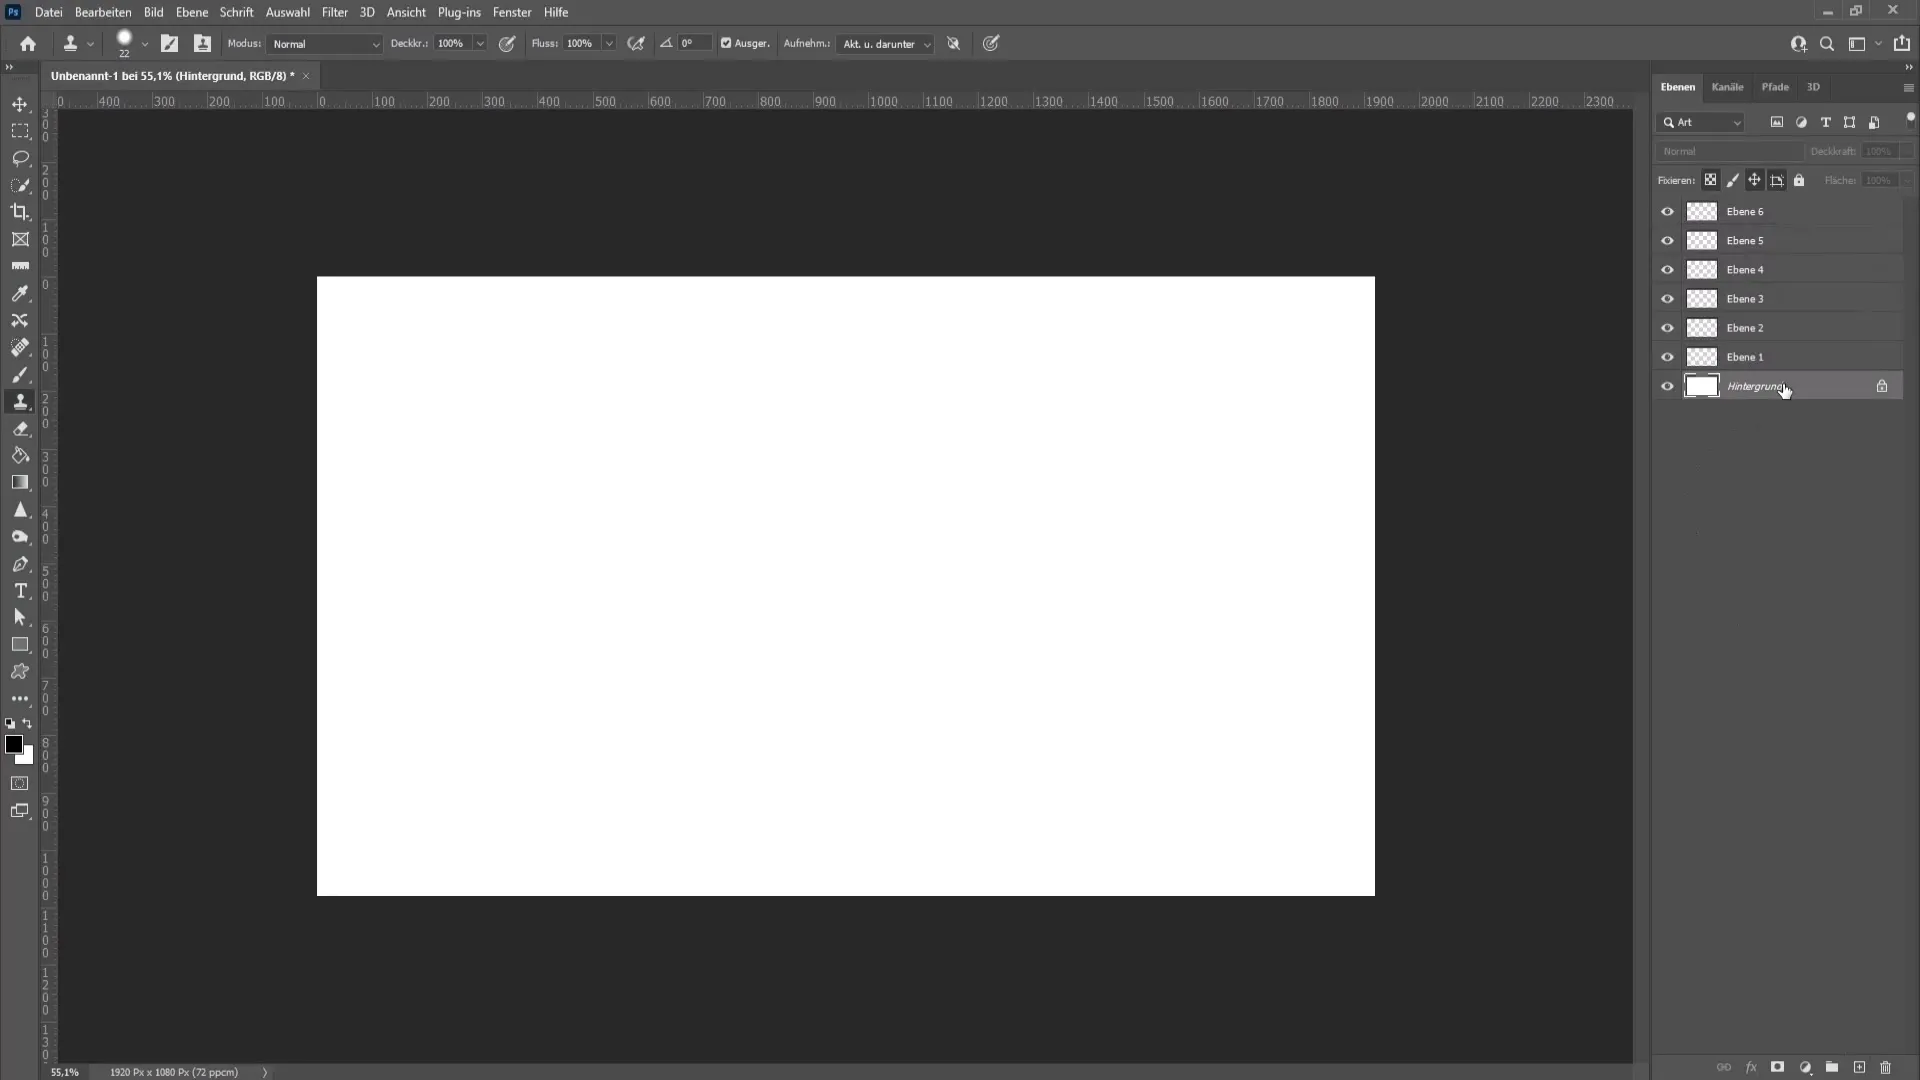Select the Path Selection tool
This screenshot has height=1080, width=1920.
[x=20, y=618]
